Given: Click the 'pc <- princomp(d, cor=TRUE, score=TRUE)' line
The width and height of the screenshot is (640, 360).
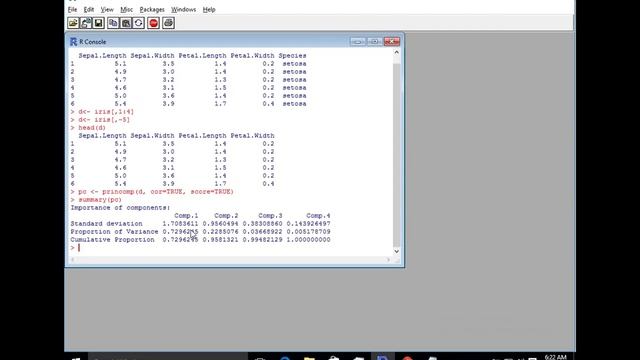Looking at the screenshot, I should pos(156,191).
